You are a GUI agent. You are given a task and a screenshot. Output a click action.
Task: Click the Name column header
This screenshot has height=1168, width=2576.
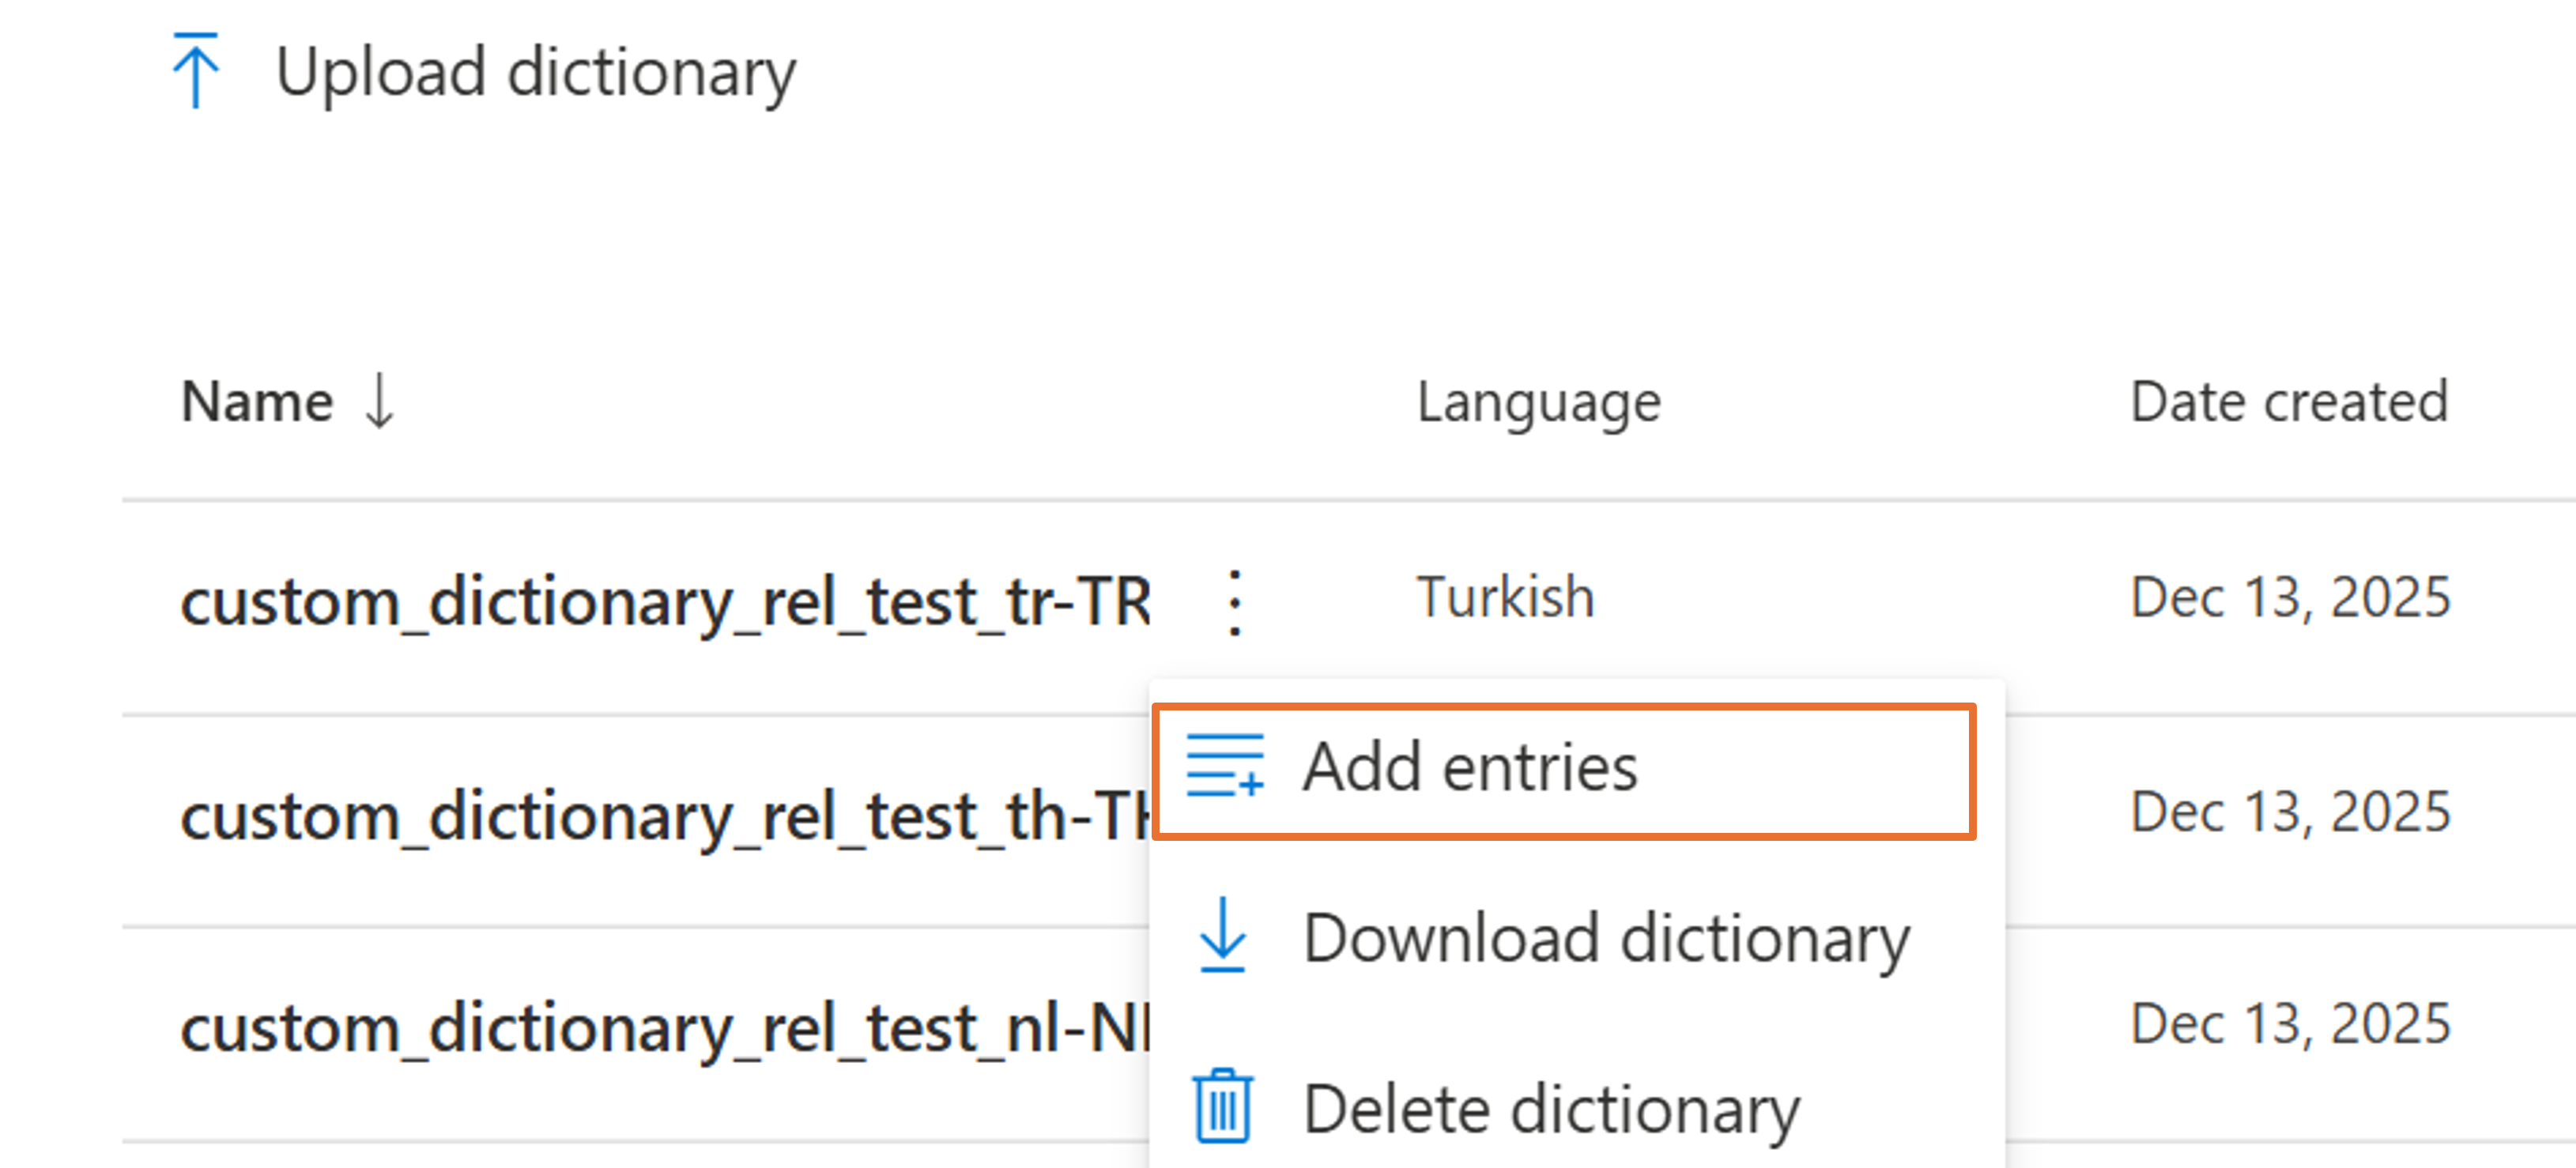pos(257,402)
